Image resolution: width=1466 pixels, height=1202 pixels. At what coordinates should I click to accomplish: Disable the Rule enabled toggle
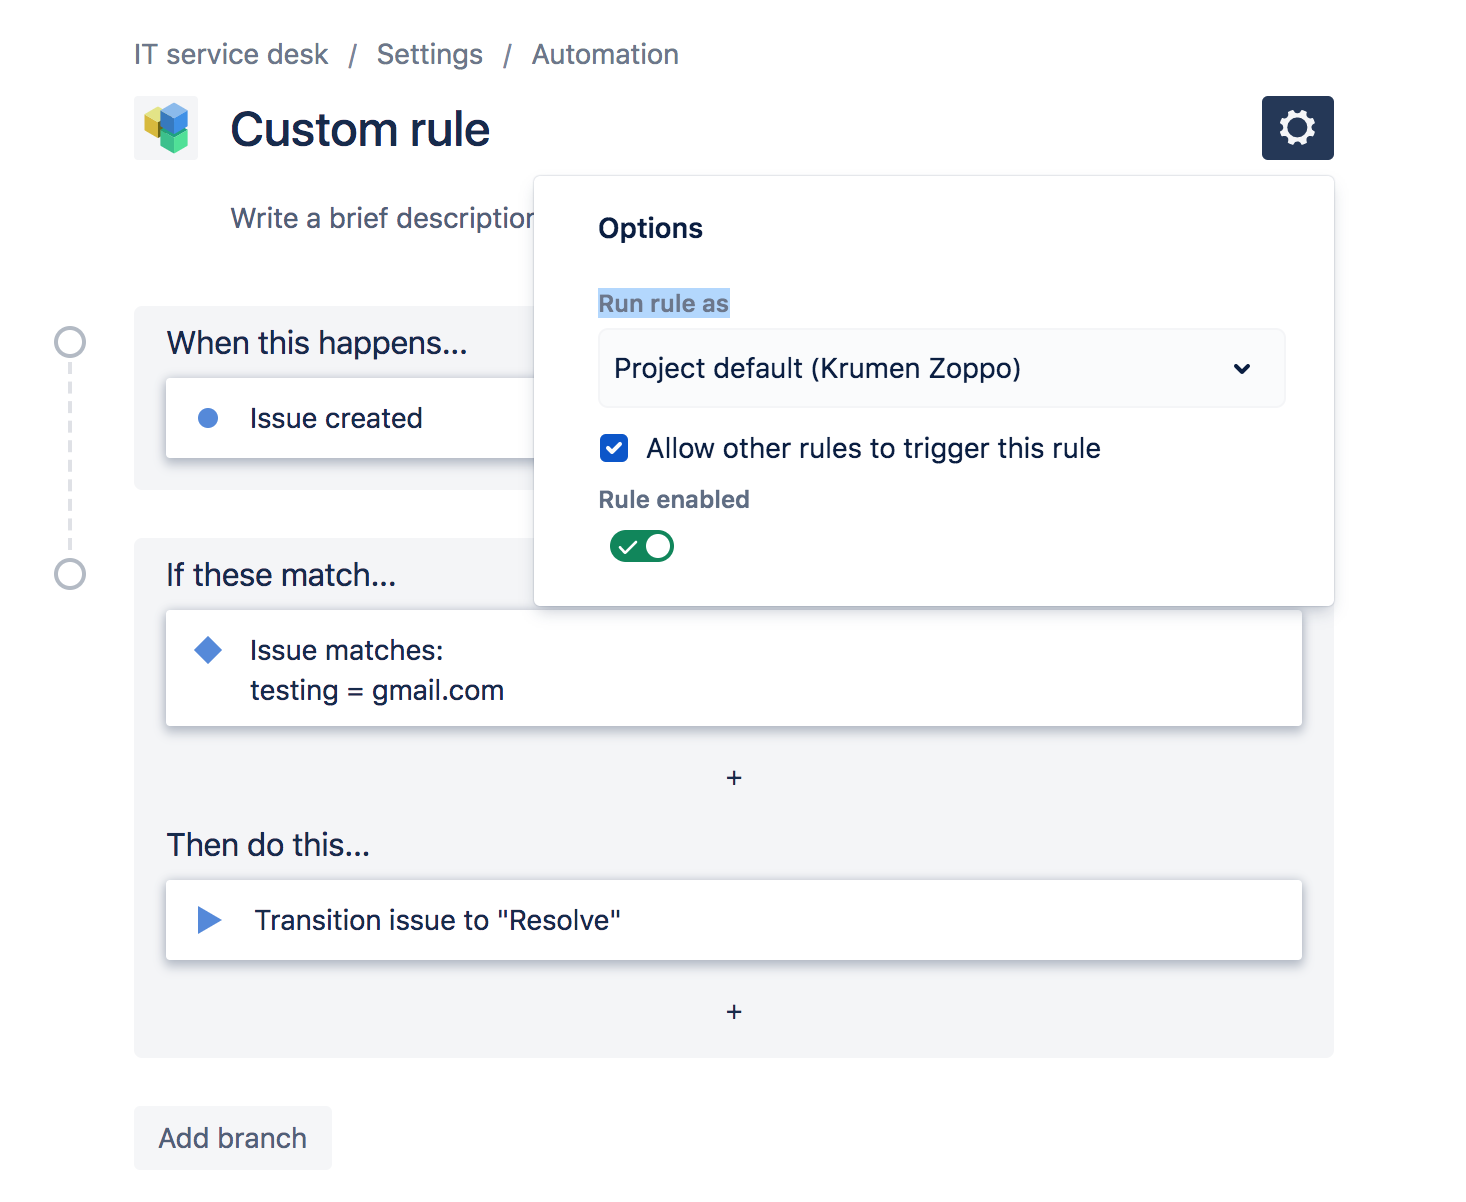click(x=641, y=546)
